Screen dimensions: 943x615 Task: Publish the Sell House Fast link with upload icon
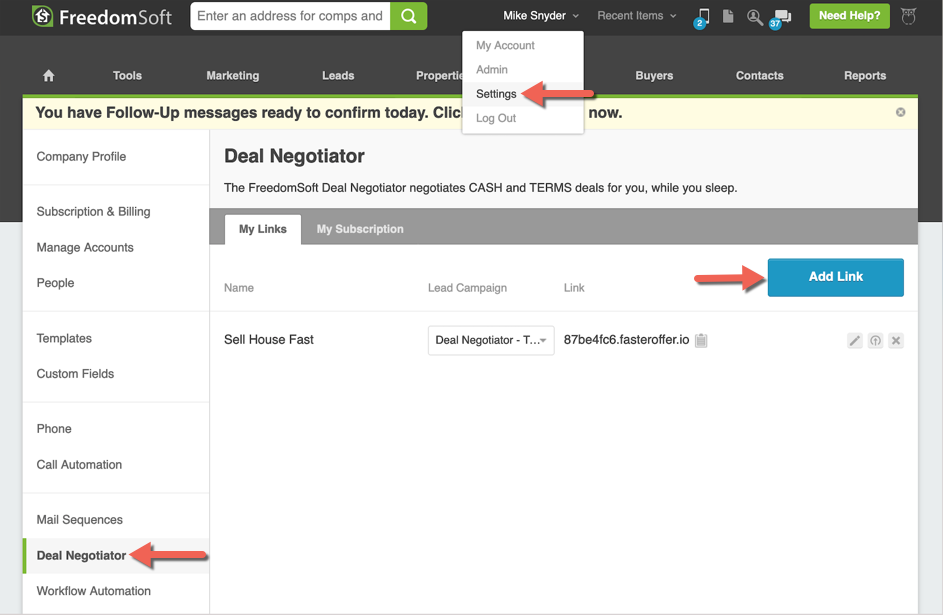[876, 341]
